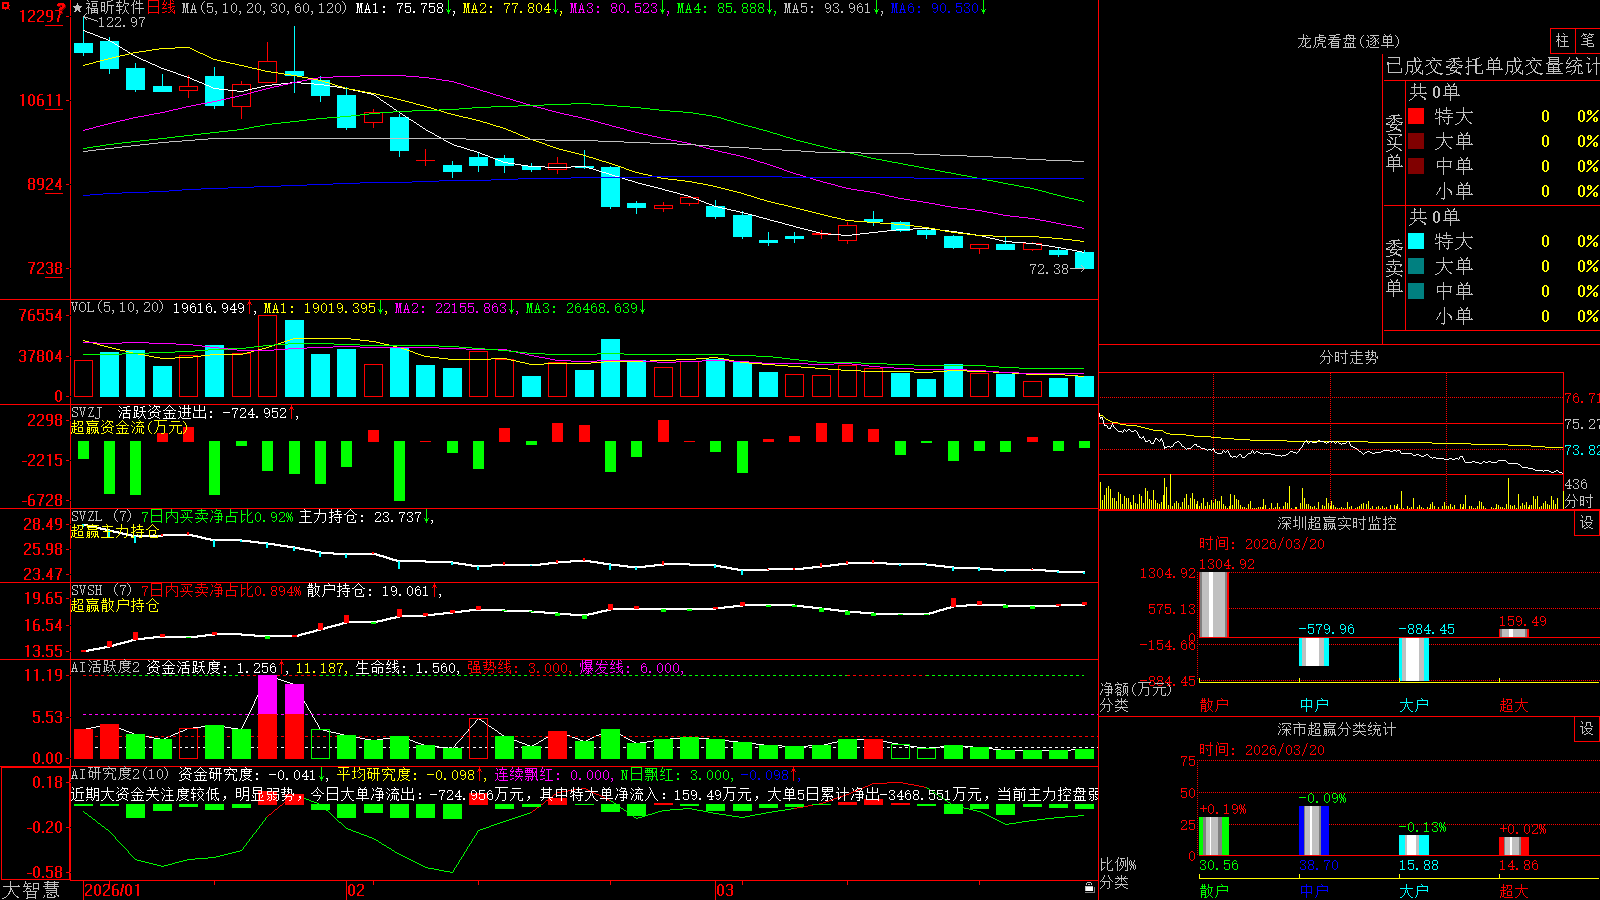1600x900 pixels.
Task: Switch to 笔 (tick) view tab
Action: [x=1587, y=41]
